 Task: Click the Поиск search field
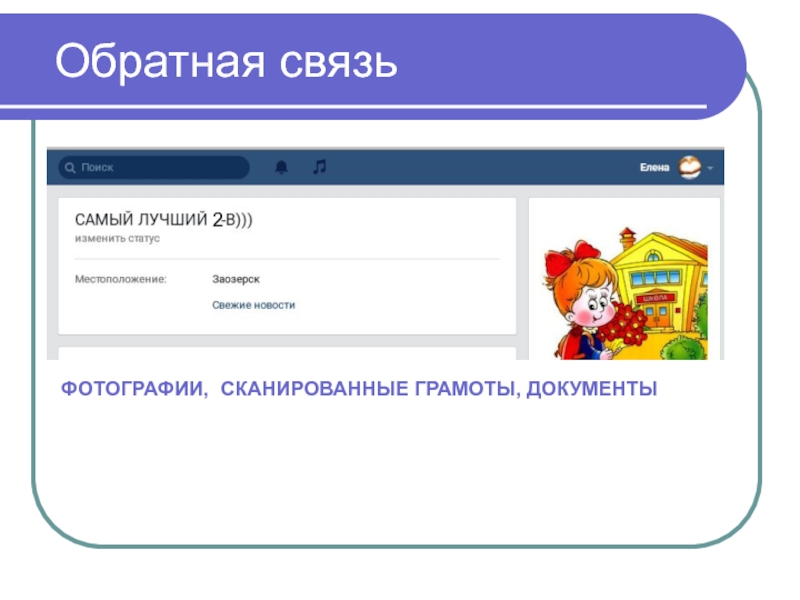click(x=154, y=167)
